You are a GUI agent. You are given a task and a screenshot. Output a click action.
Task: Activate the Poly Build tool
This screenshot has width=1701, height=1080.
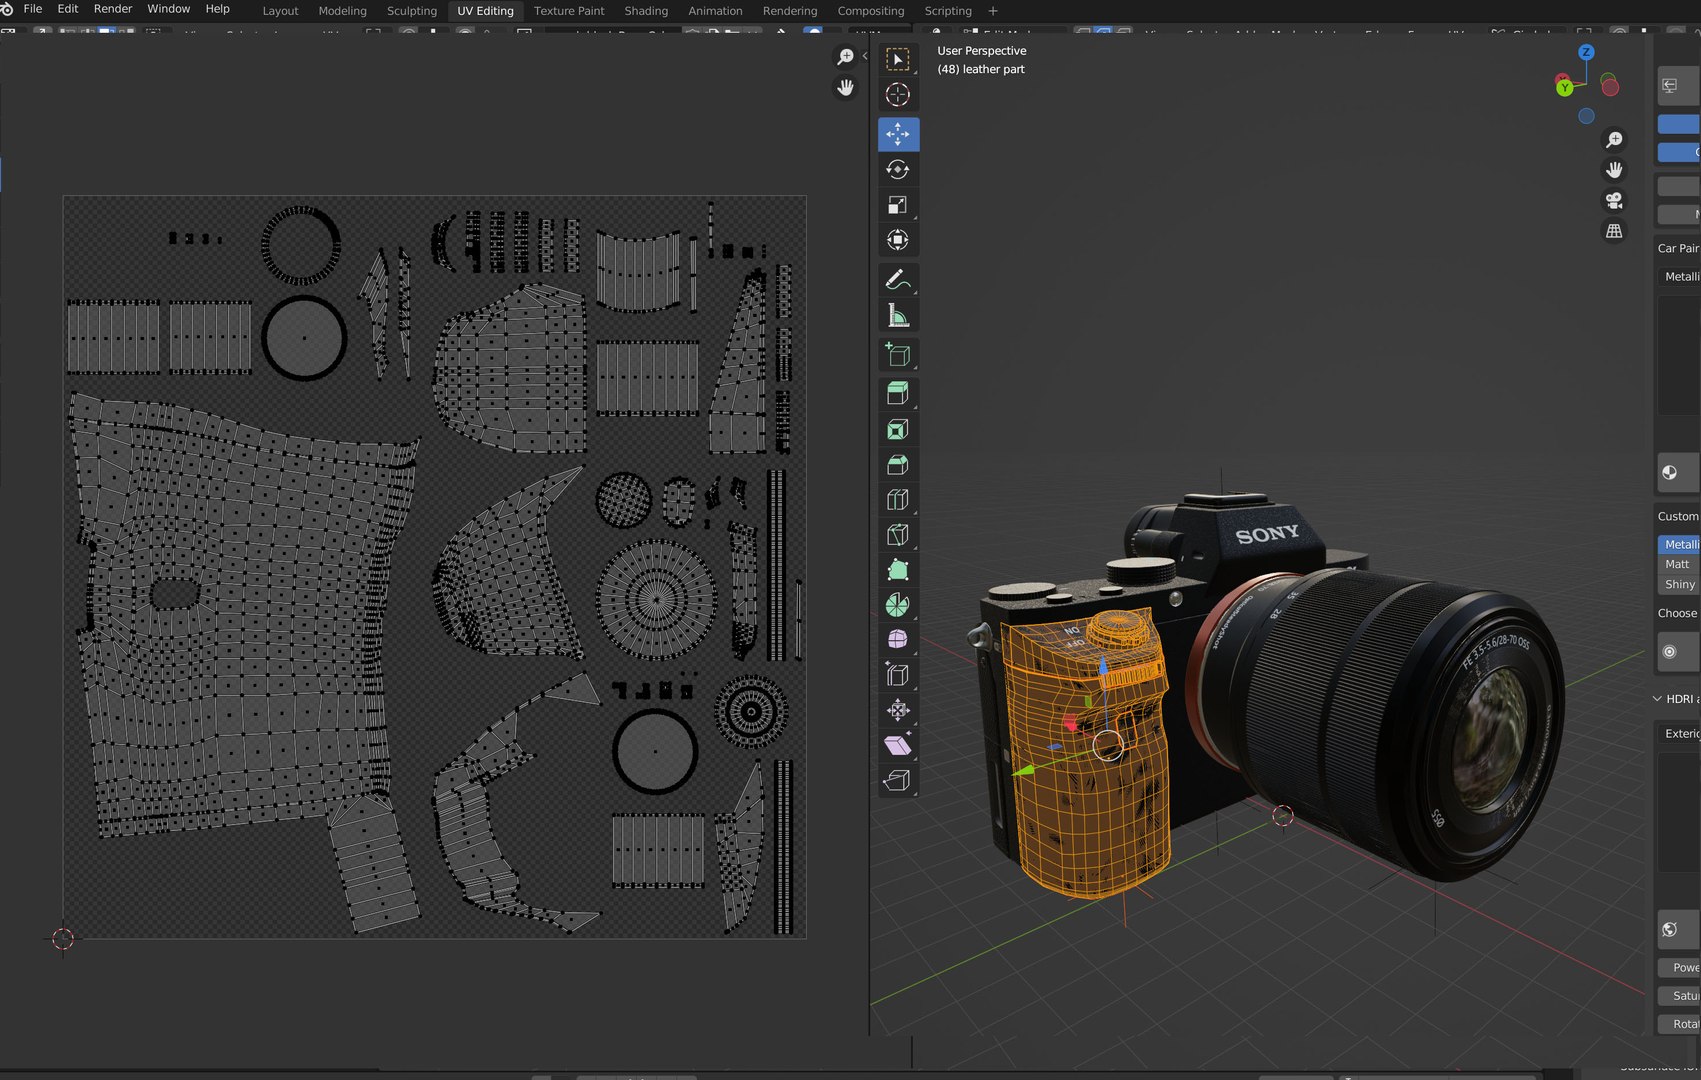[x=898, y=570]
